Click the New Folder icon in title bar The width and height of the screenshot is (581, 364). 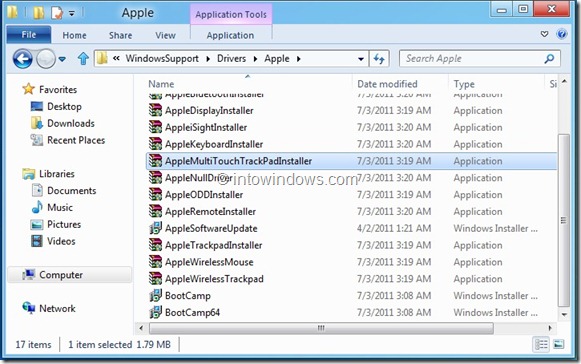click(x=39, y=13)
